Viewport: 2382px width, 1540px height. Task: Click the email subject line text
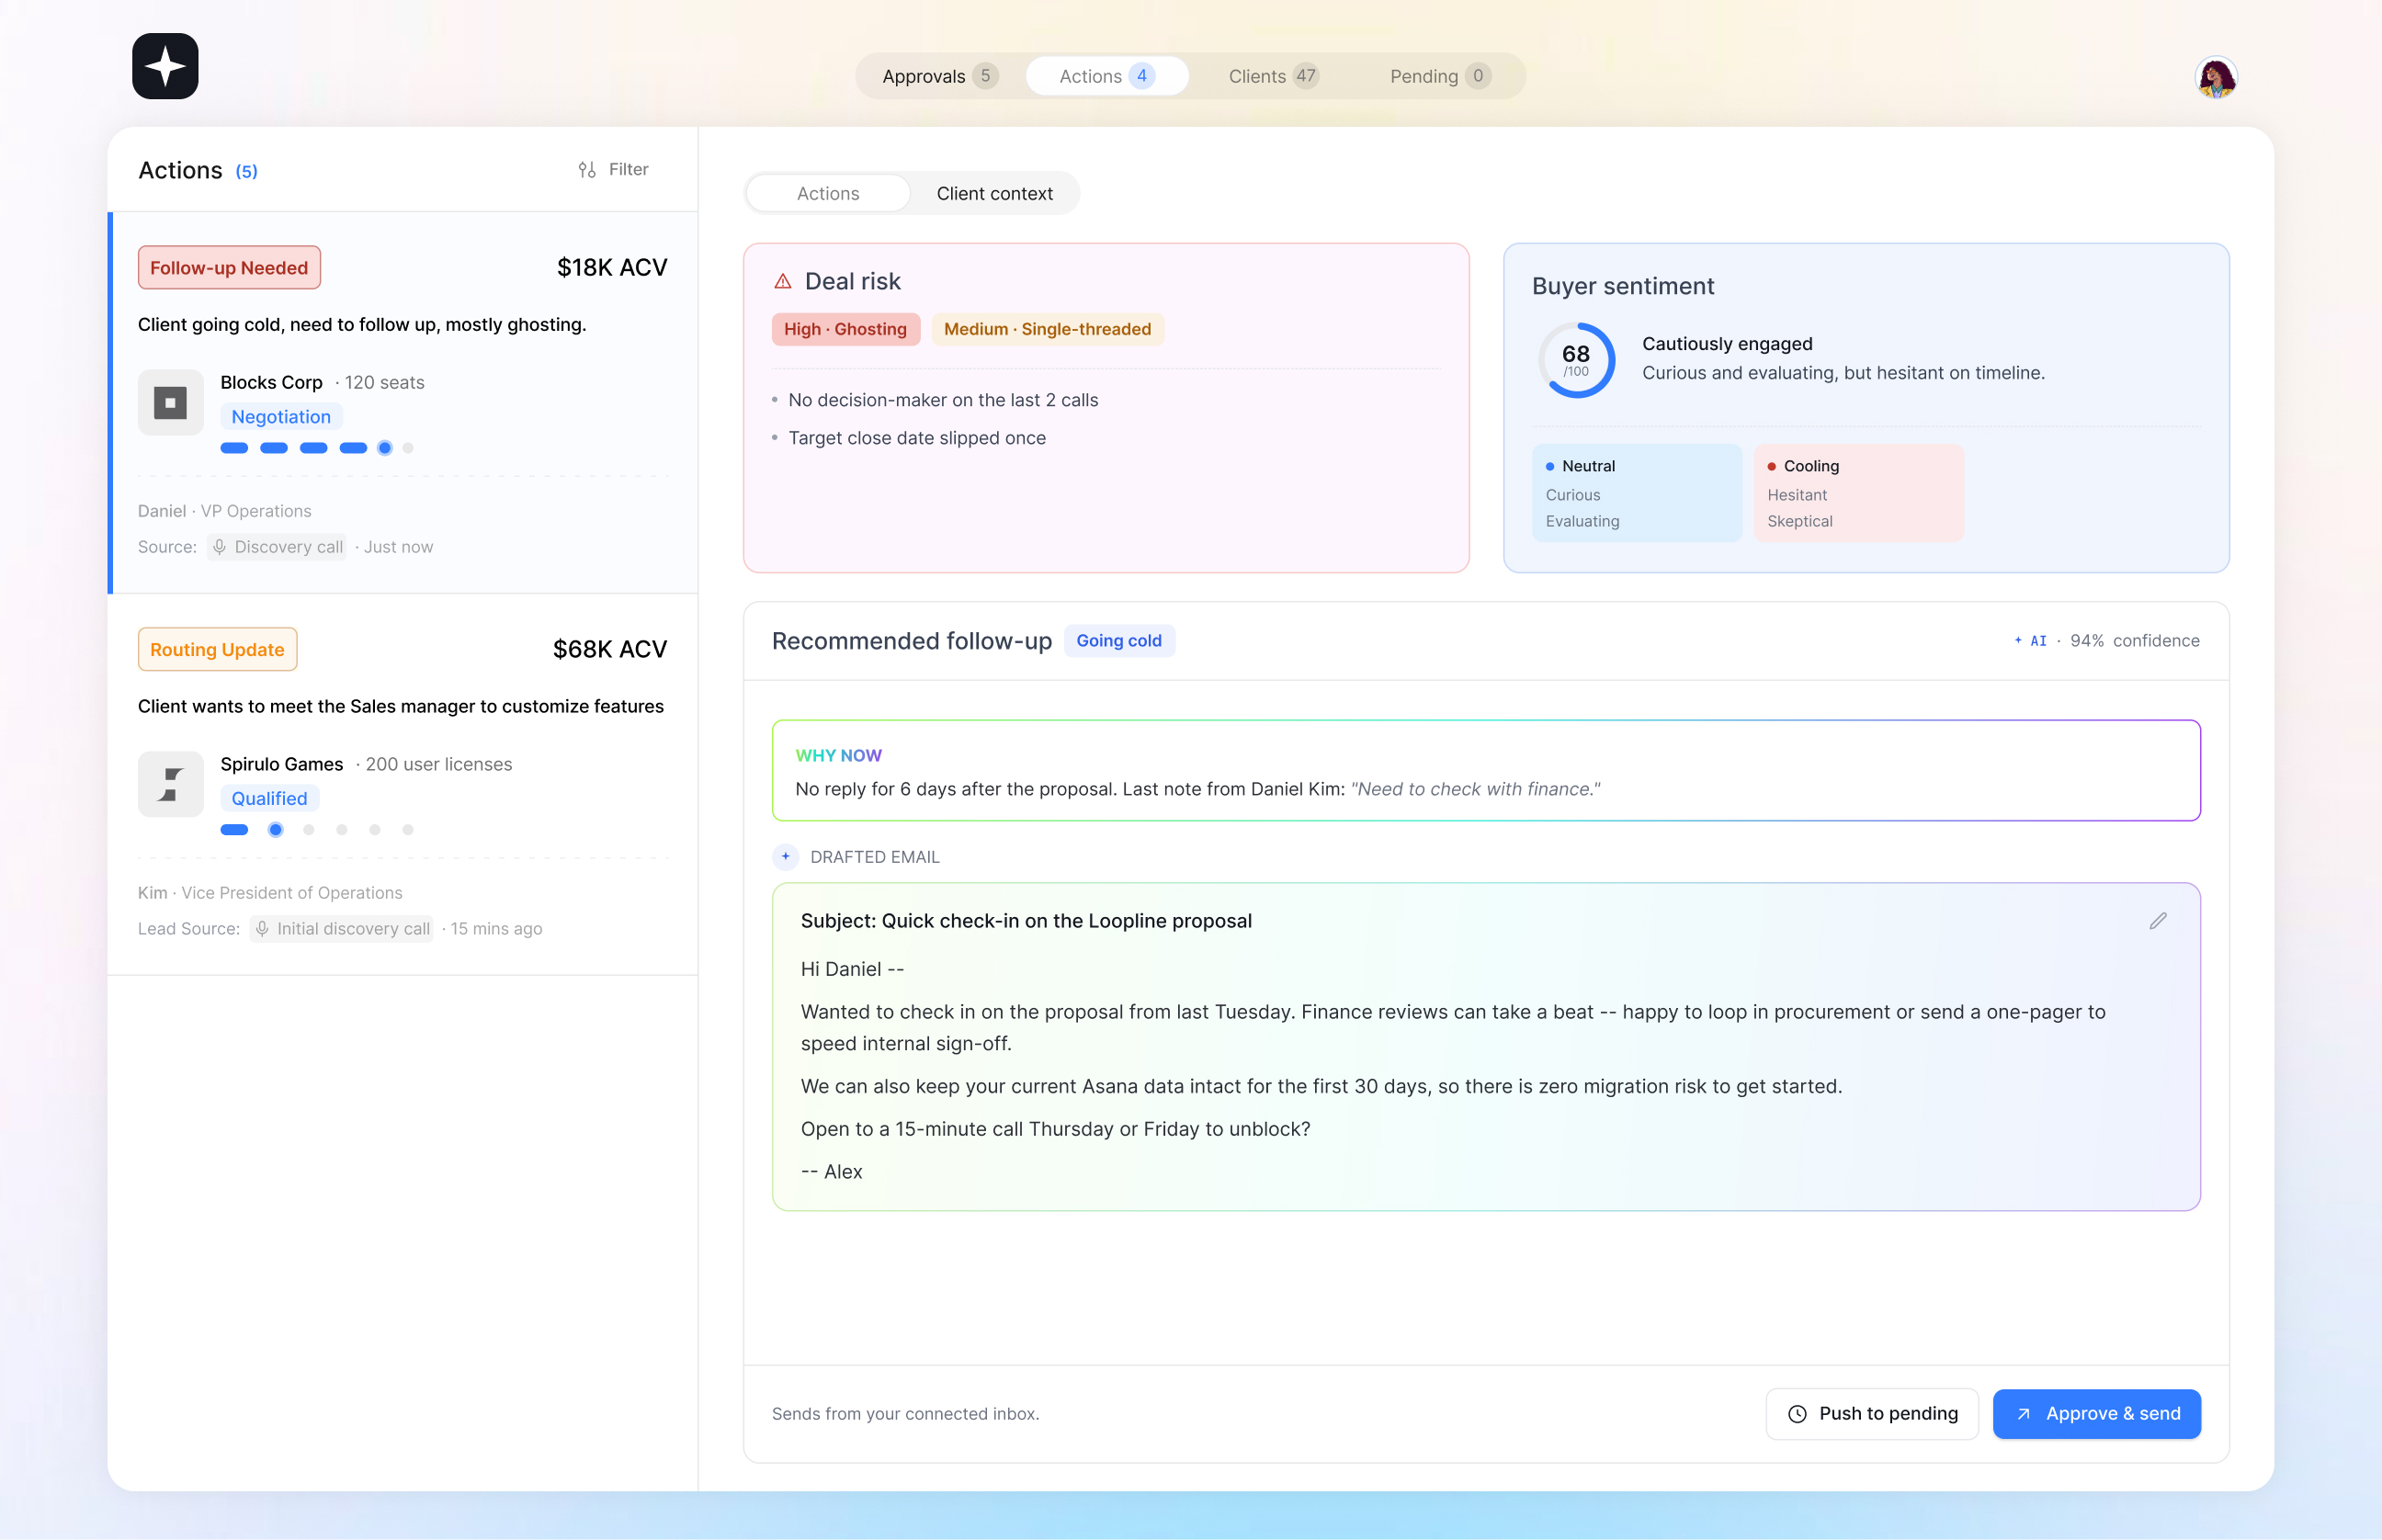click(1026, 921)
